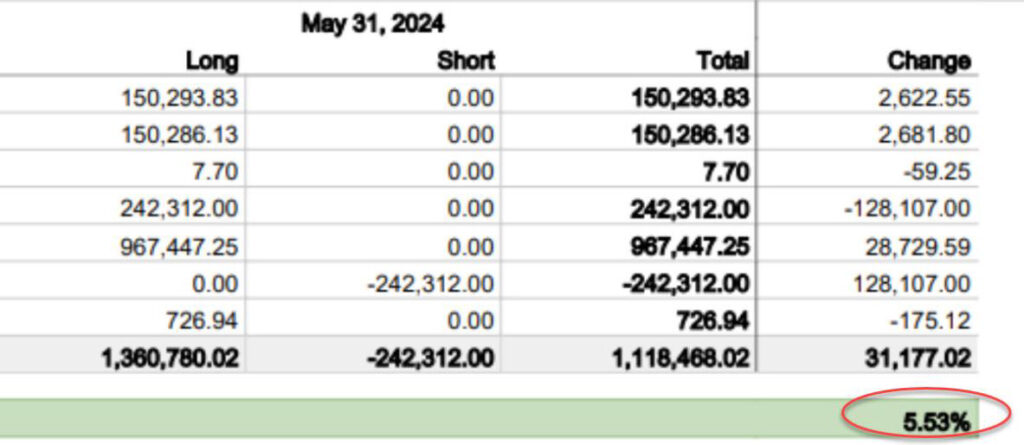The height and width of the screenshot is (445, 1024).
Task: Select the Long value 150,286.13
Action: click(x=180, y=135)
